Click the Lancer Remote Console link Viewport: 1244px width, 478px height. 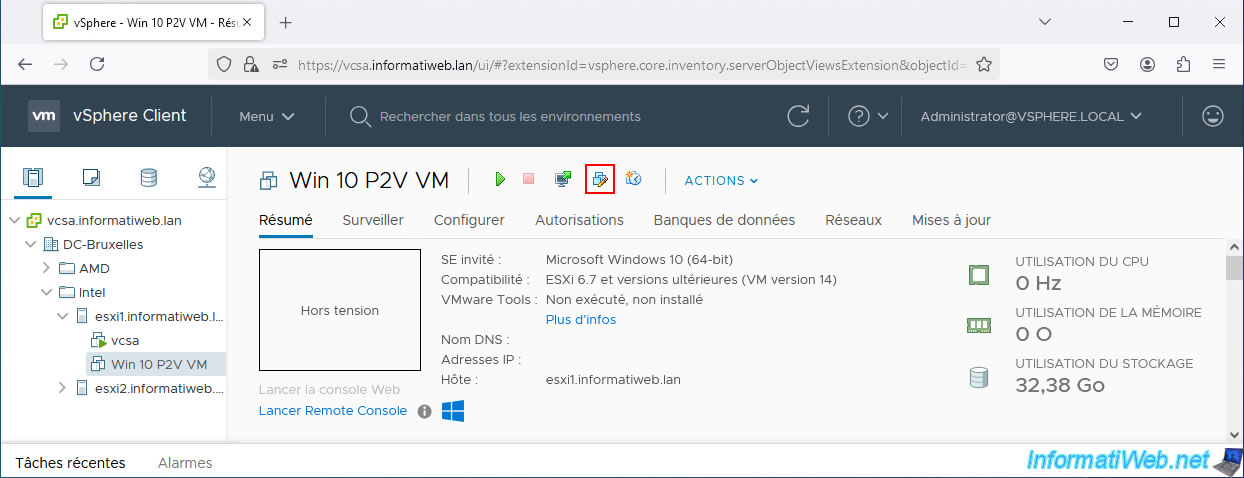point(333,411)
